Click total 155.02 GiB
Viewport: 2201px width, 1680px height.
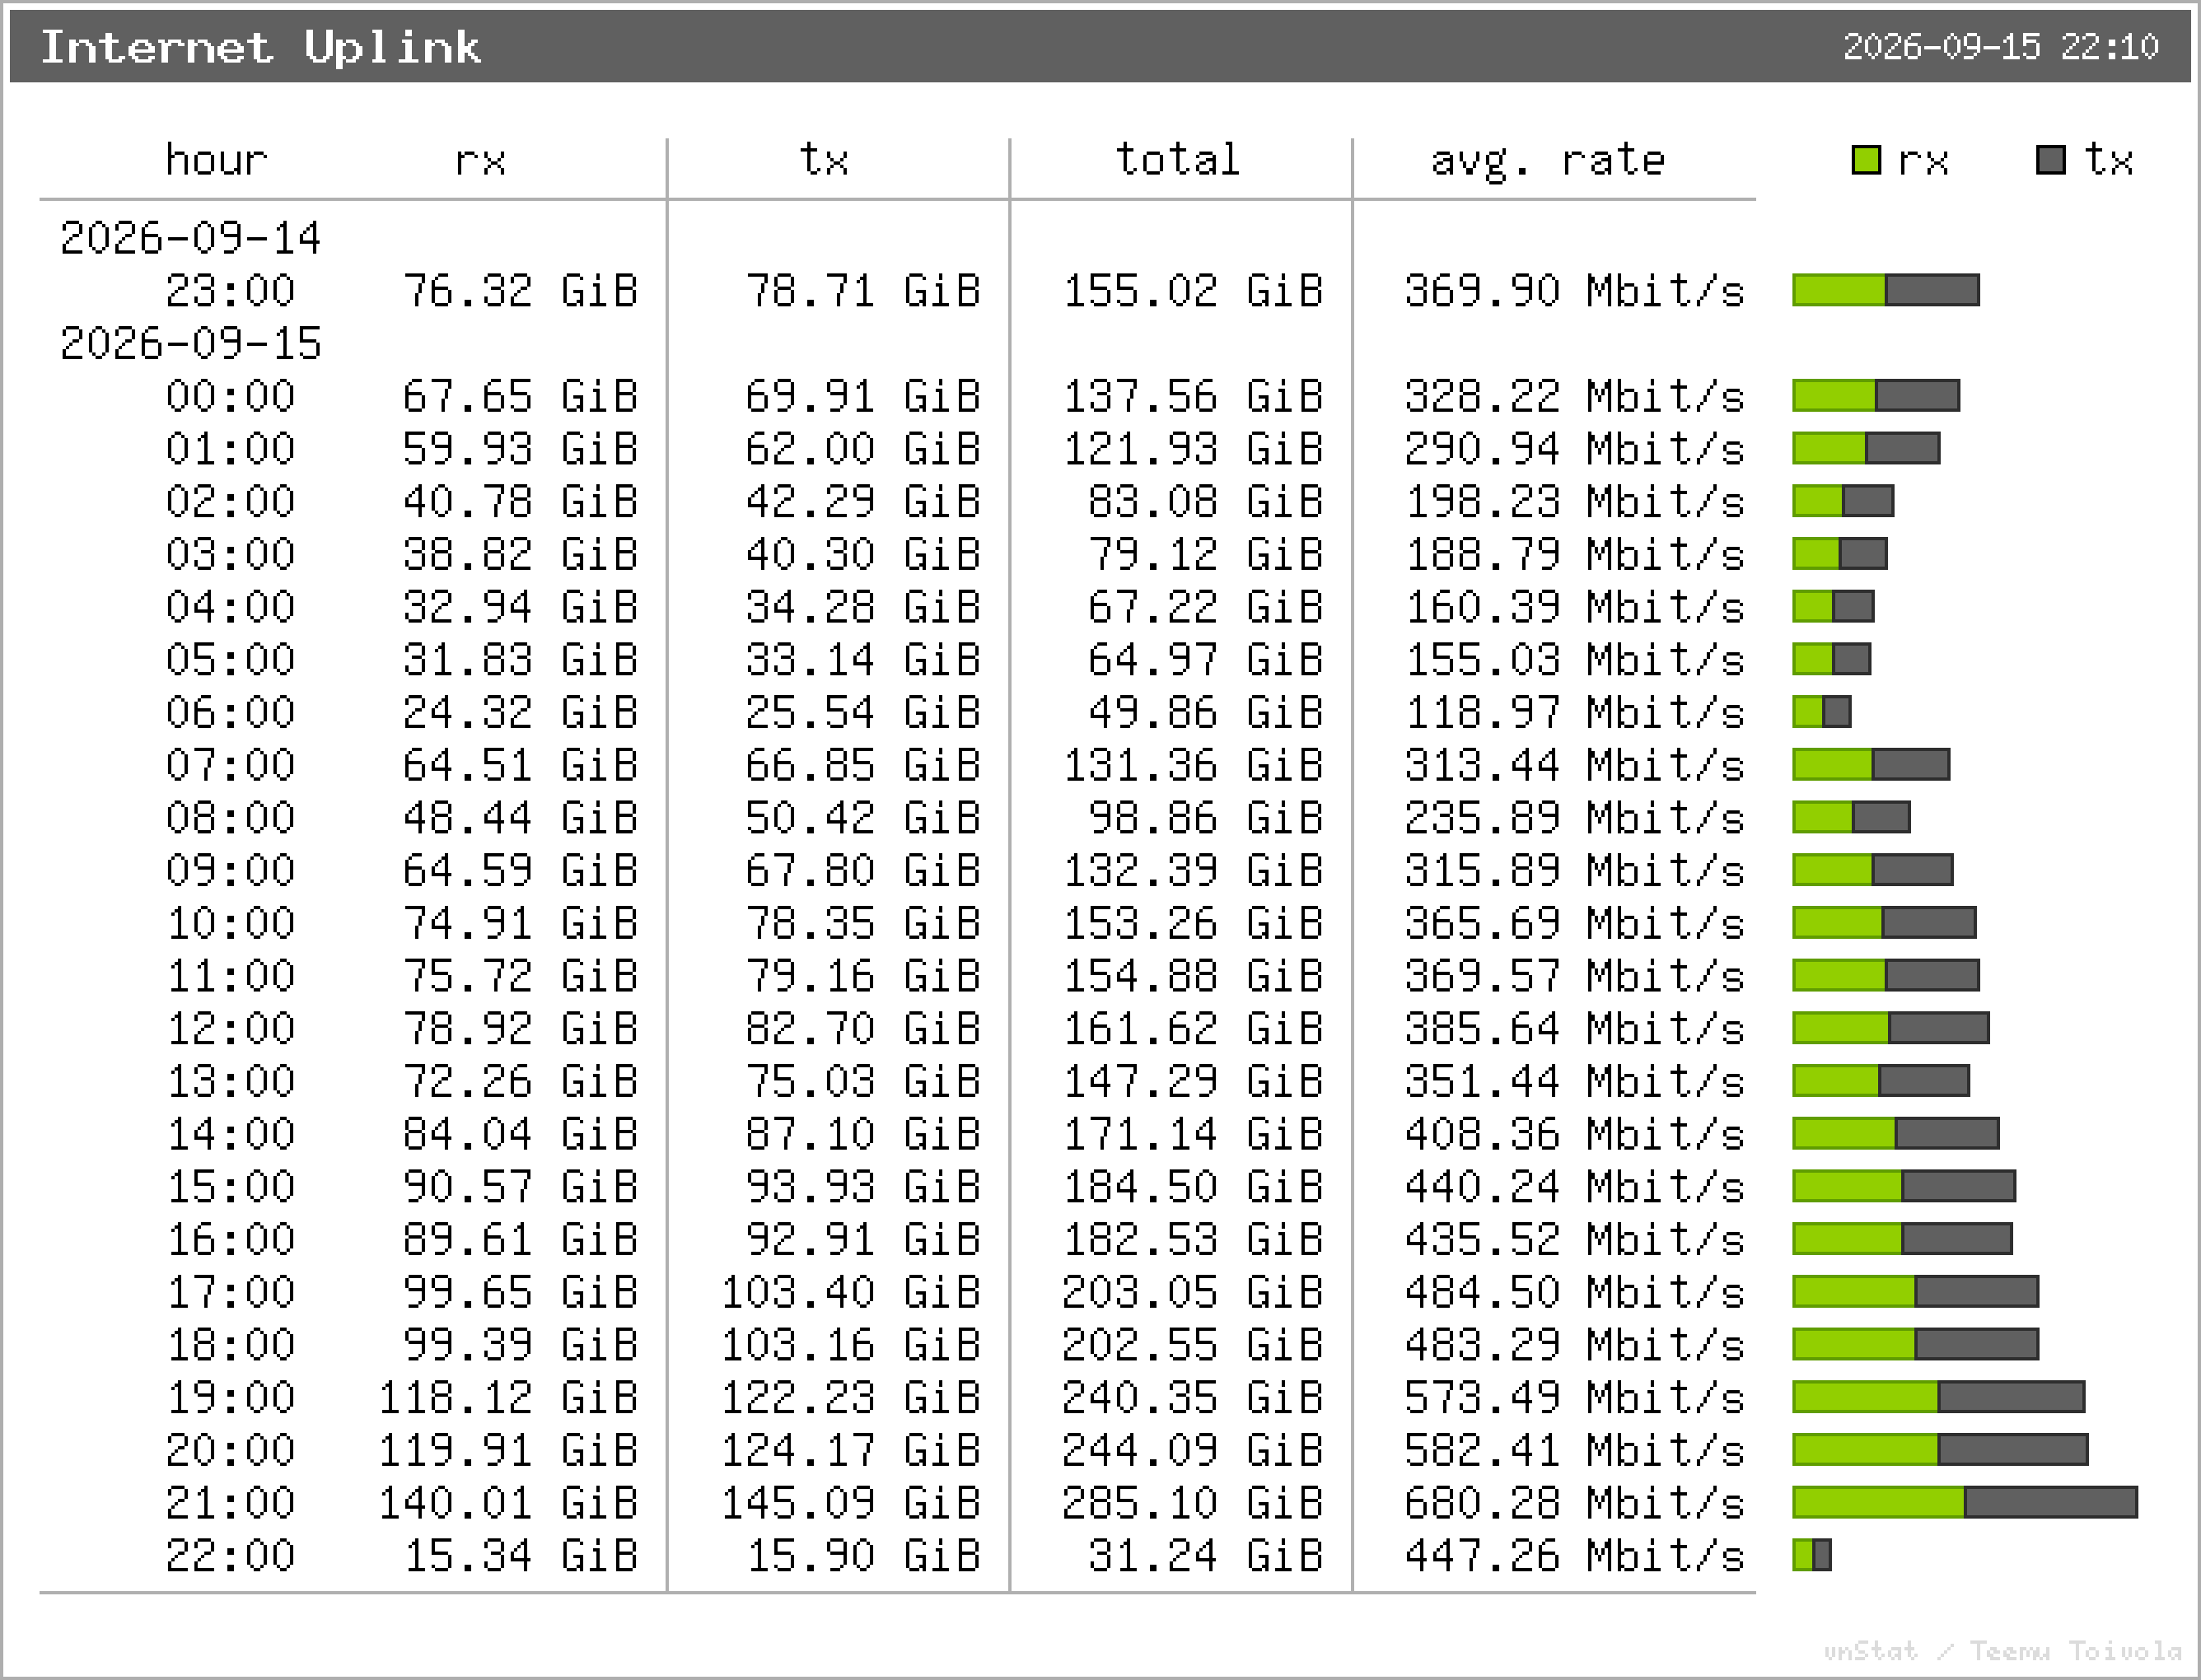coord(1193,291)
